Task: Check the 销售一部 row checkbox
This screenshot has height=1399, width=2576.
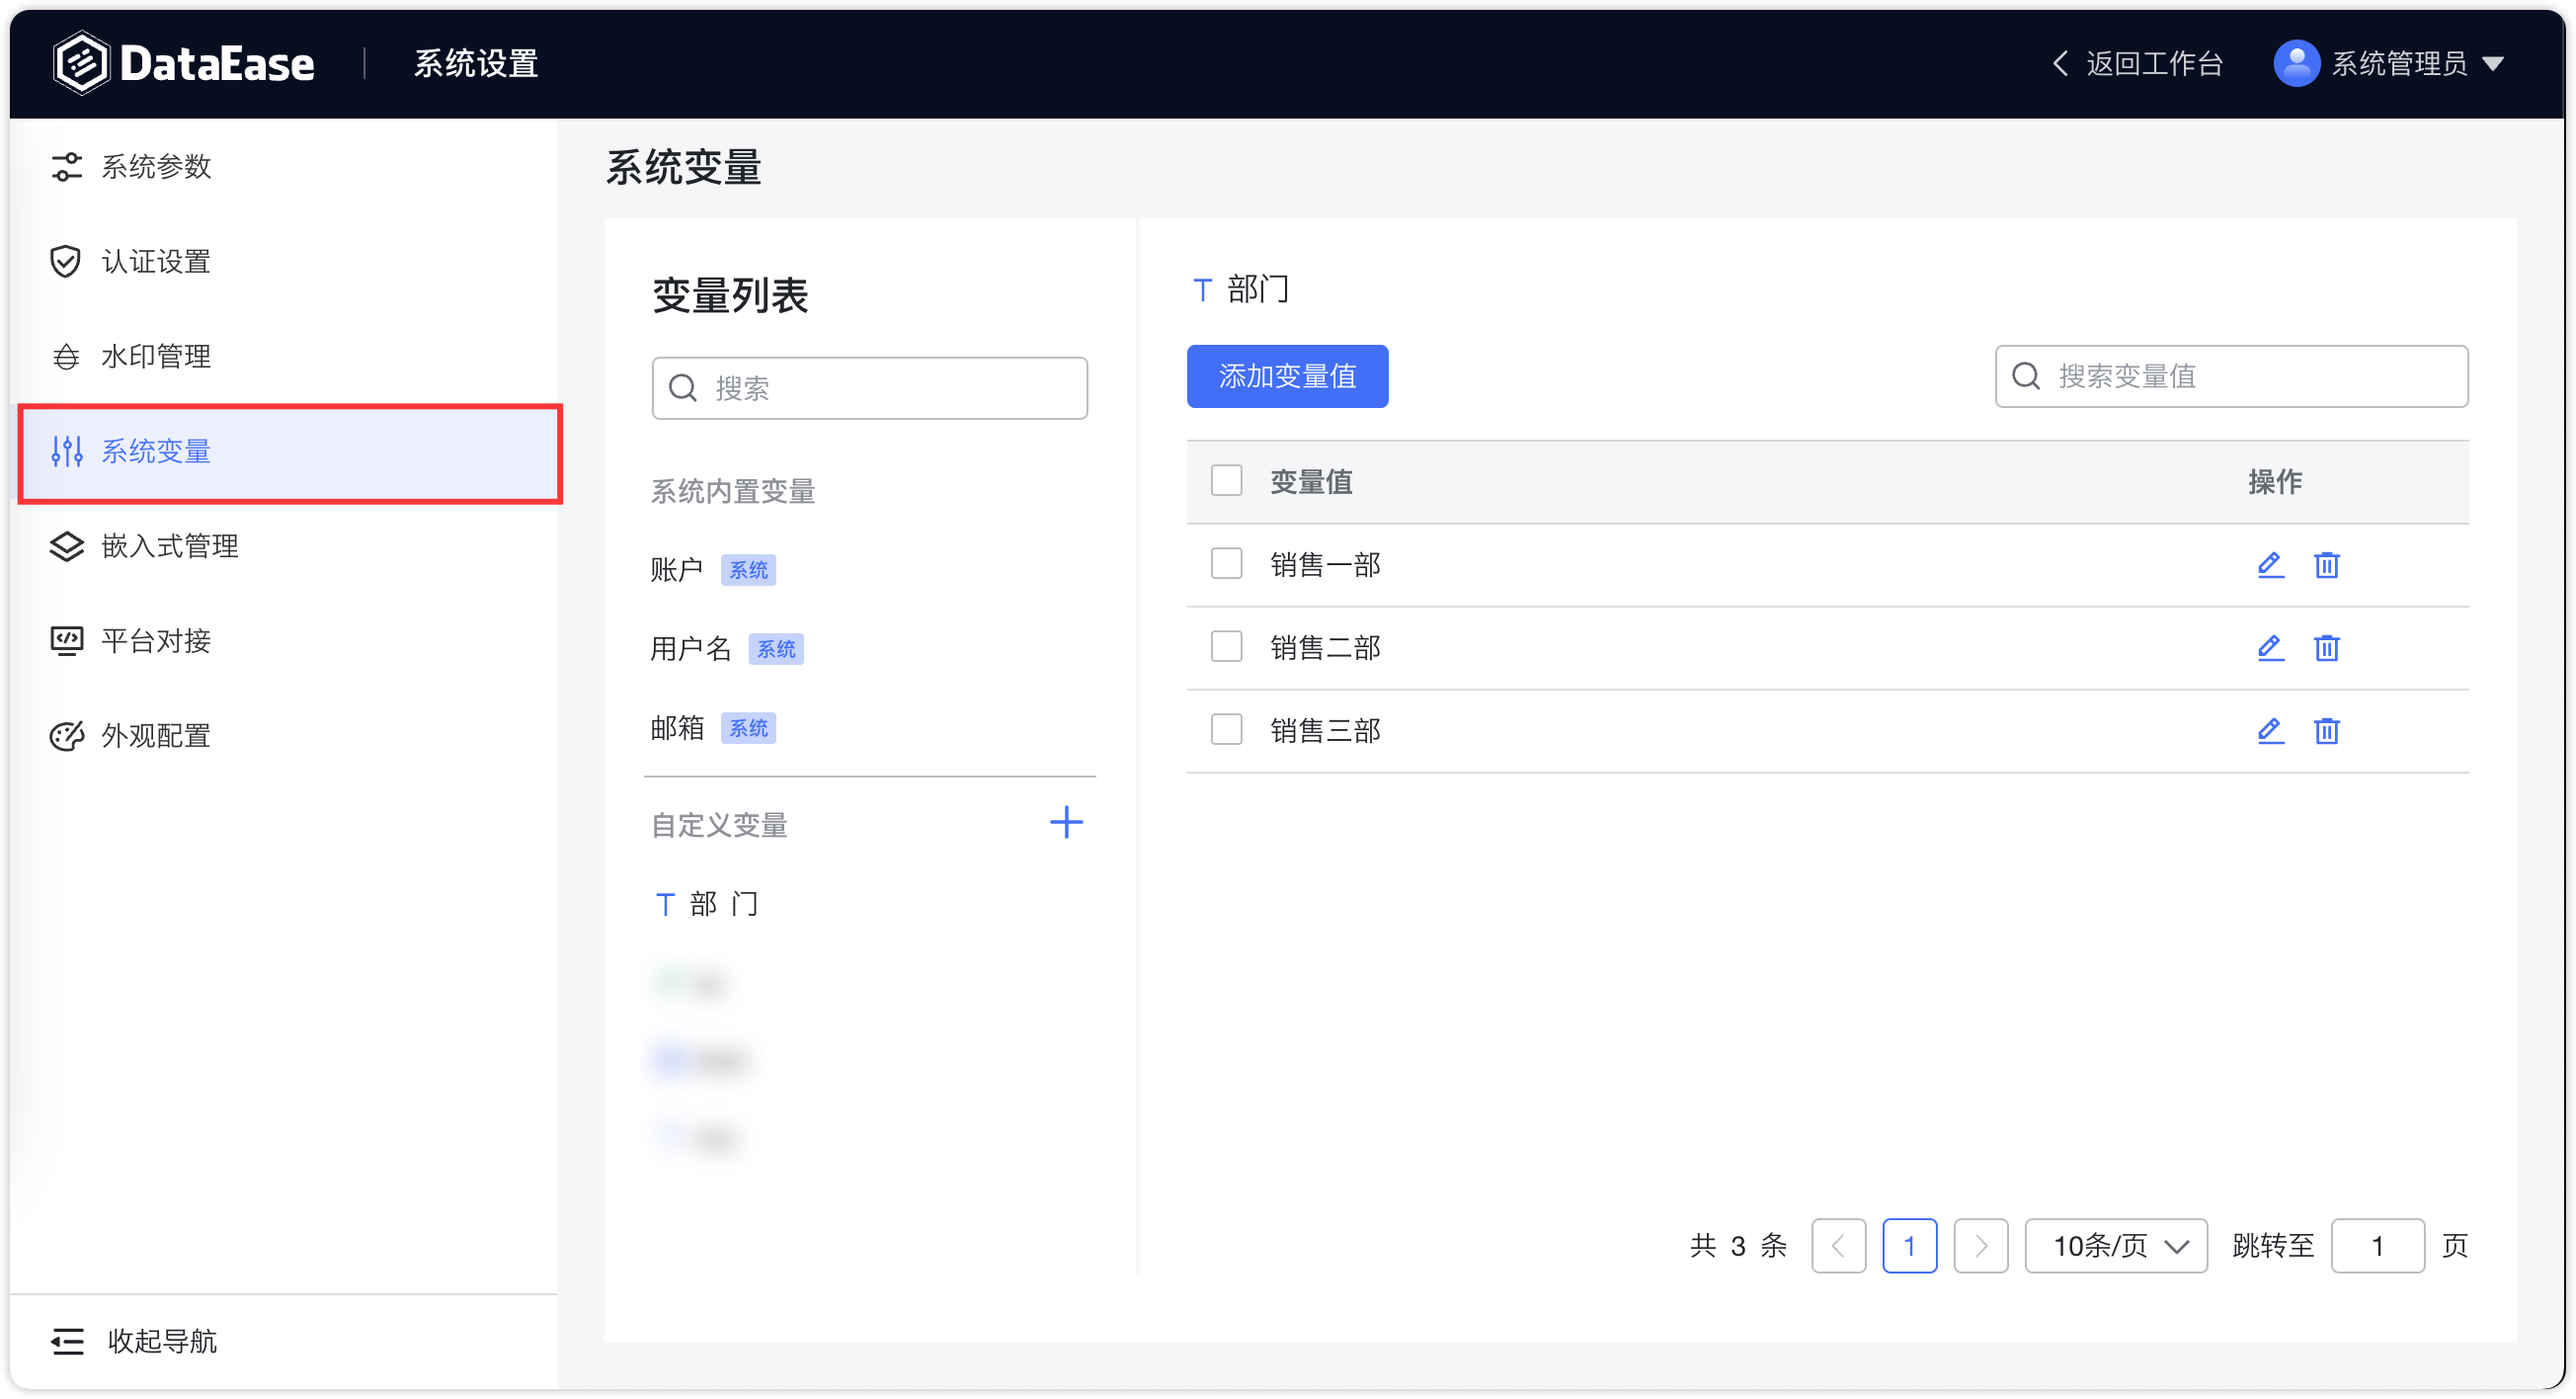Action: 1226,564
